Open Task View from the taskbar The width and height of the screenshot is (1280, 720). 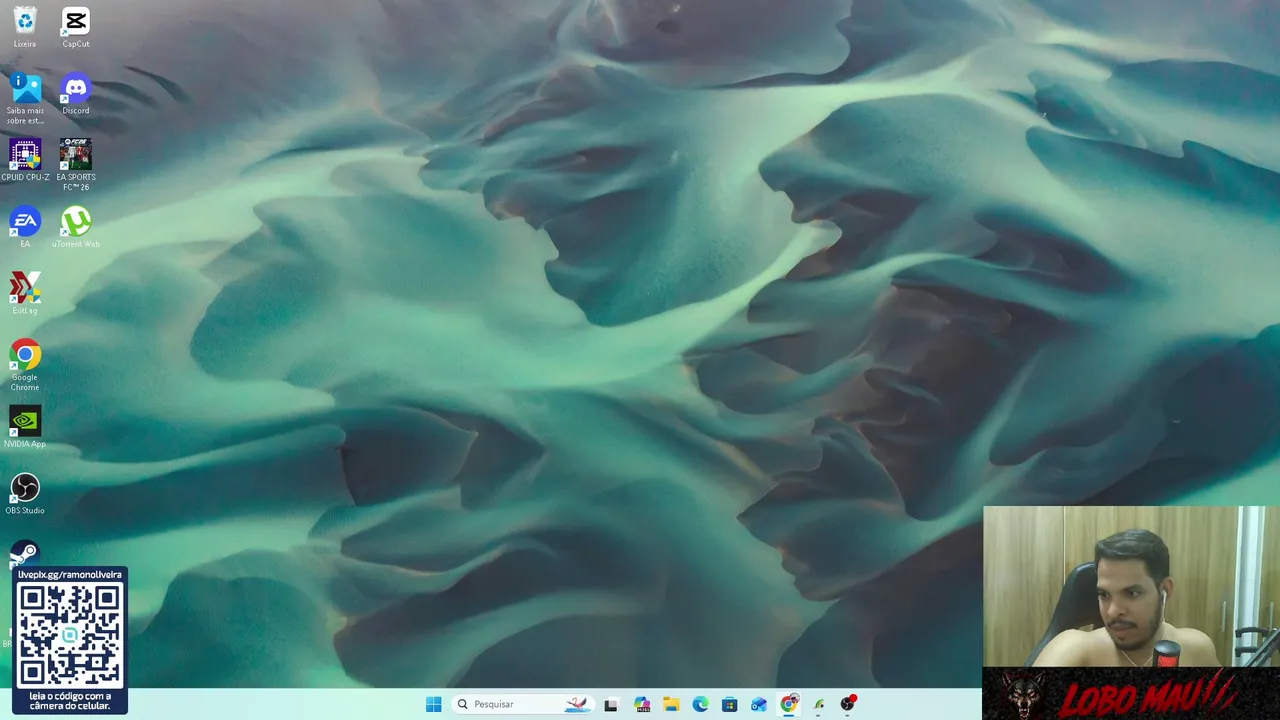[x=611, y=704]
